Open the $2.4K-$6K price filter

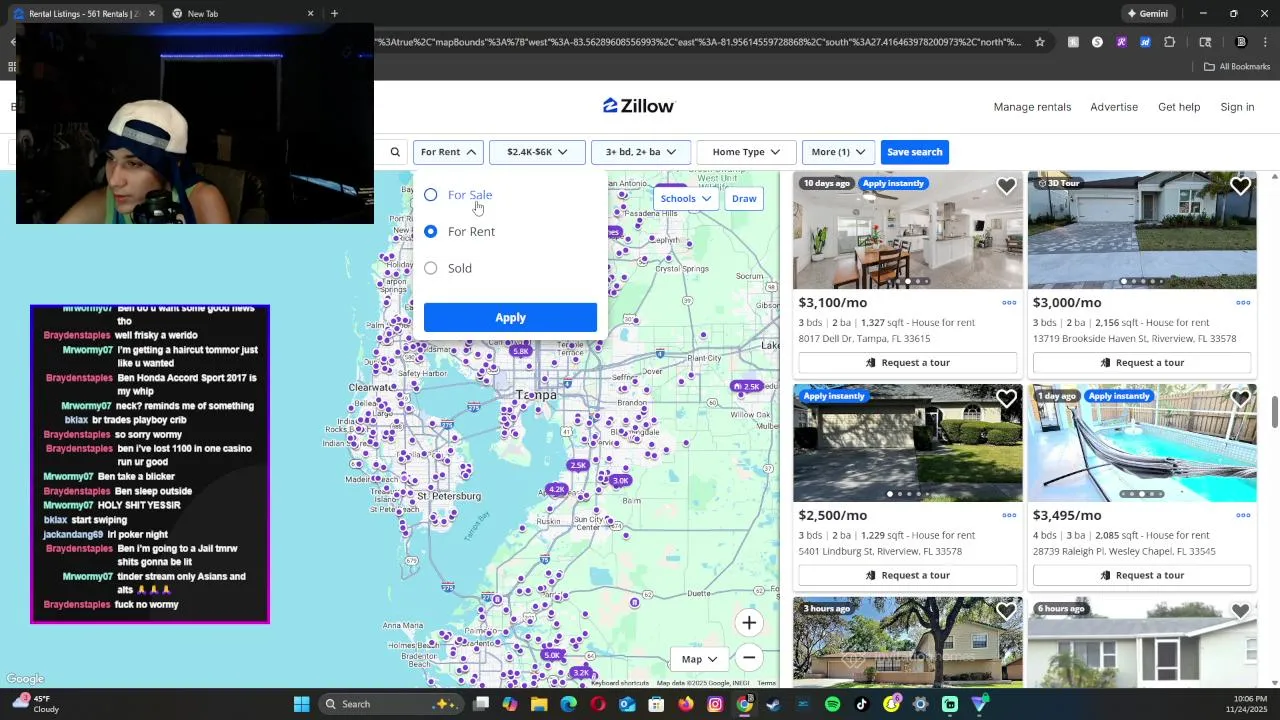537,152
